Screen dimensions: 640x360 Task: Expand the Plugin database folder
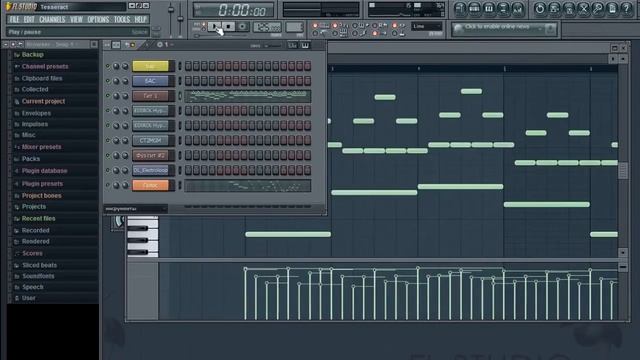(x=40, y=171)
